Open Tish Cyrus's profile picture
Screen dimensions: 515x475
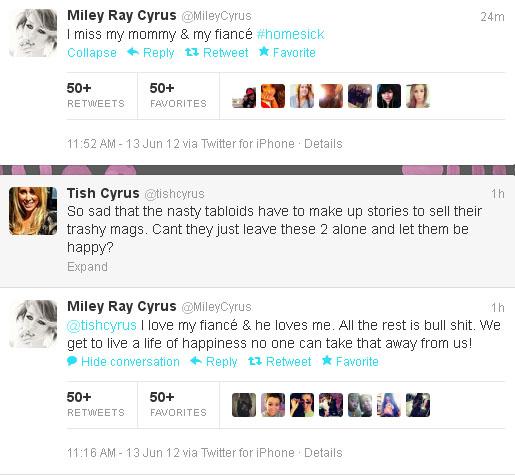pyautogui.click(x=33, y=211)
